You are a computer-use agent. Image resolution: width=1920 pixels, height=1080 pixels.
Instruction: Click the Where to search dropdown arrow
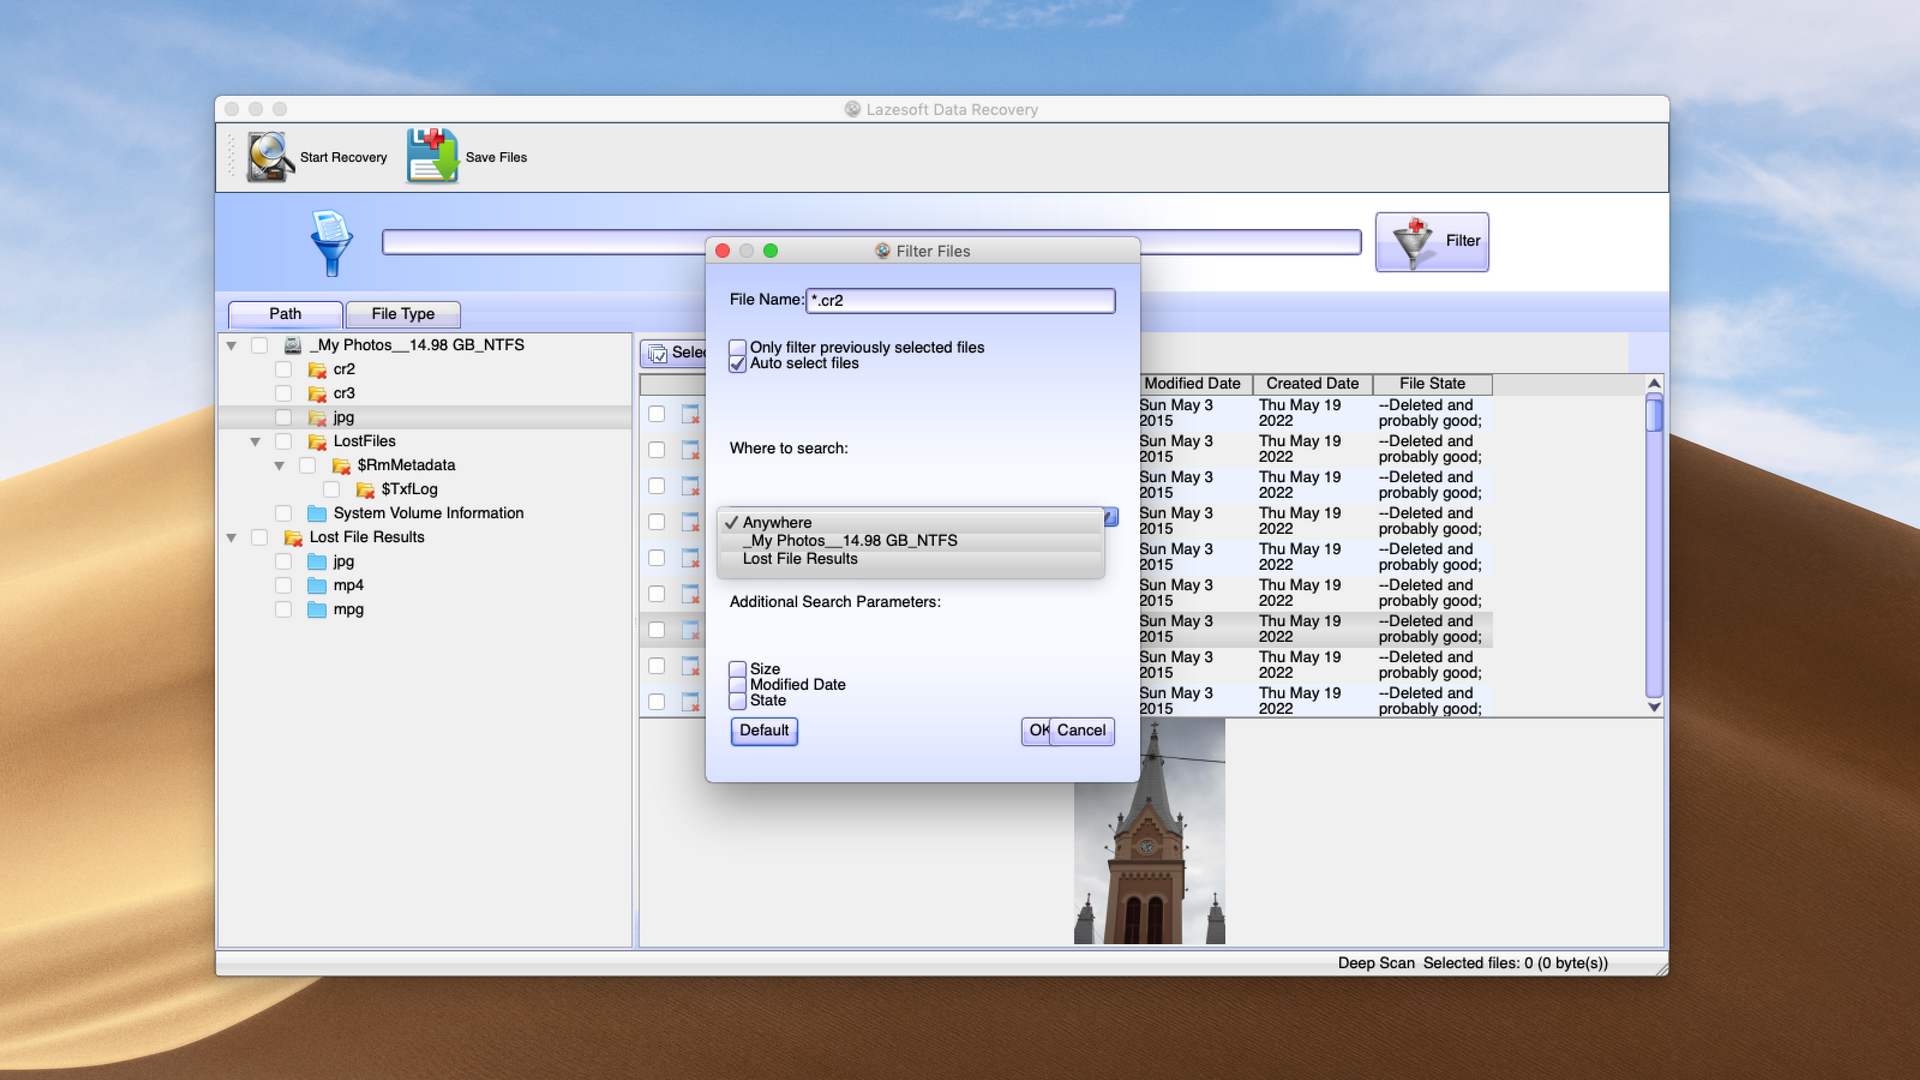1110,517
